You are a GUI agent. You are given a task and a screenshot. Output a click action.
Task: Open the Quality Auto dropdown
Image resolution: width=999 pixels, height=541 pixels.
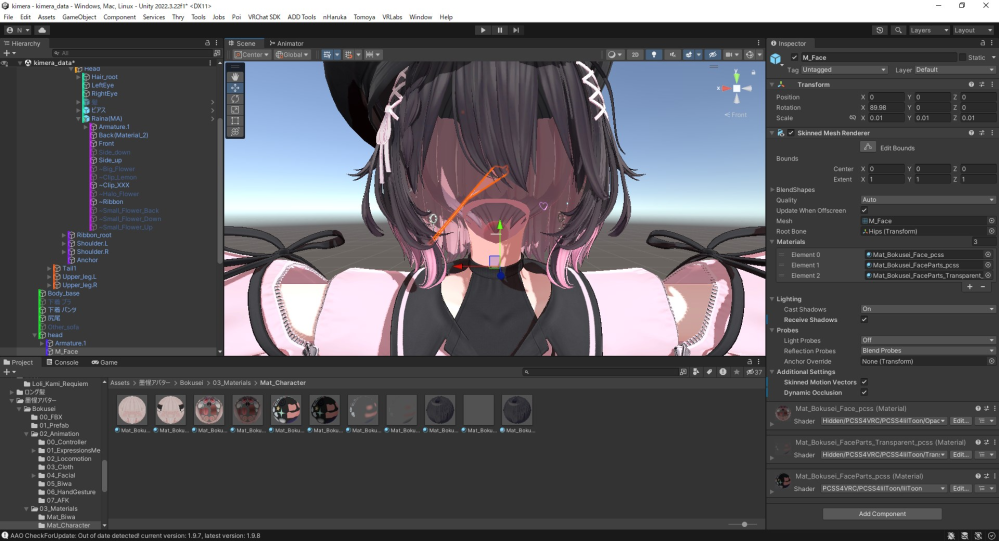point(928,199)
